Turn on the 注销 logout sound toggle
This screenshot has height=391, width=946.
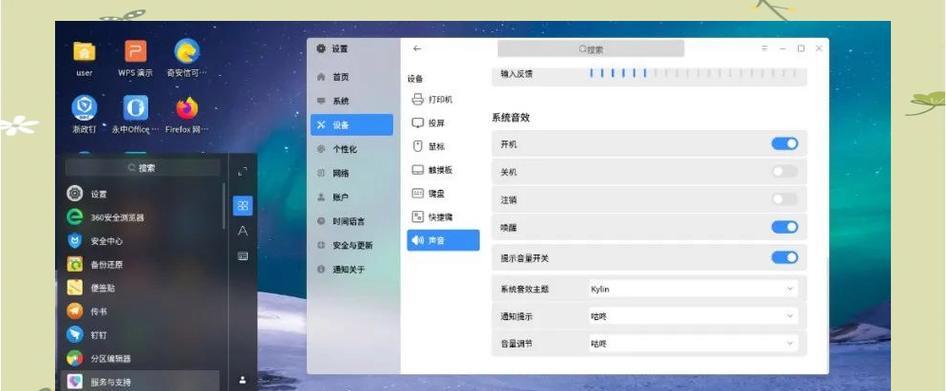tap(784, 199)
